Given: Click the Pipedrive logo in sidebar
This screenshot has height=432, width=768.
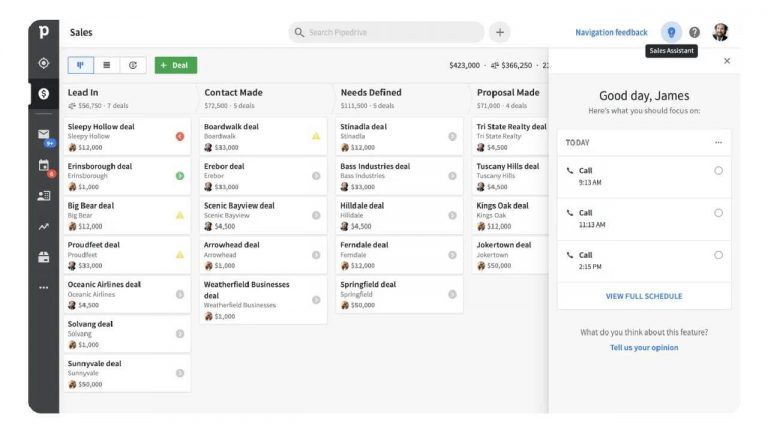Looking at the screenshot, I should click(x=44, y=32).
